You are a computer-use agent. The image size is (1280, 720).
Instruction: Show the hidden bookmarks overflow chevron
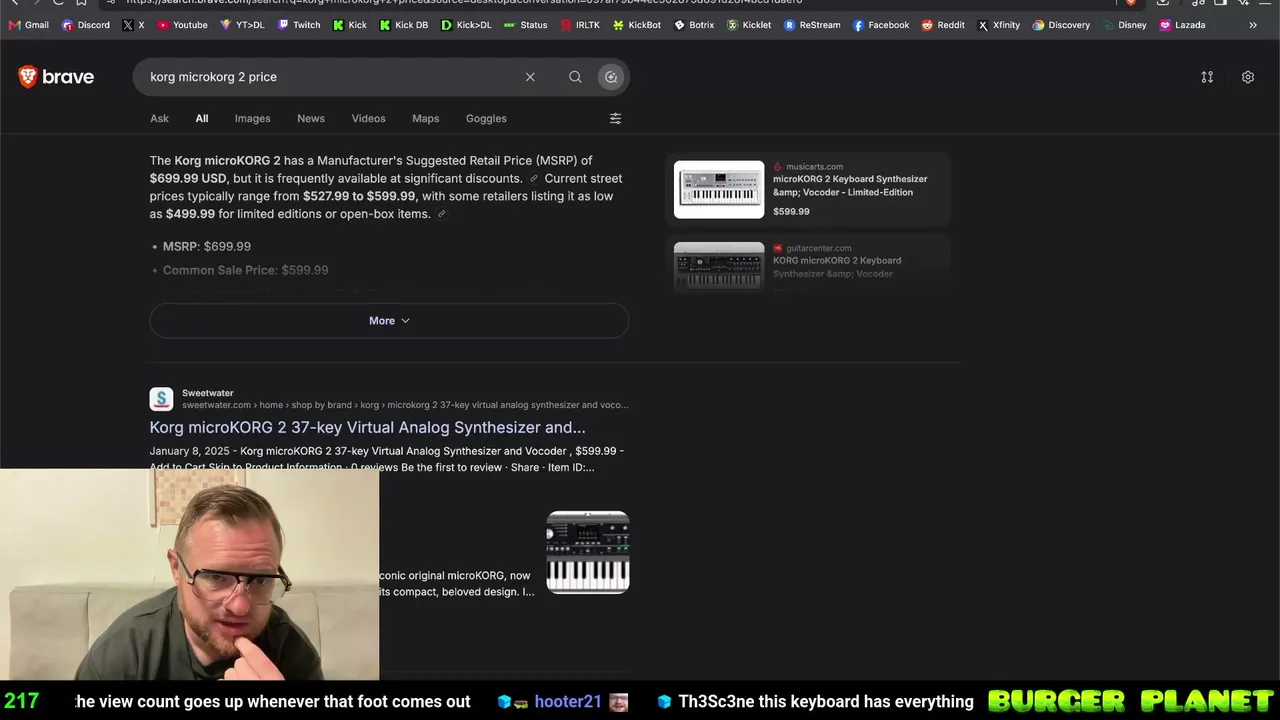[x=1253, y=25]
